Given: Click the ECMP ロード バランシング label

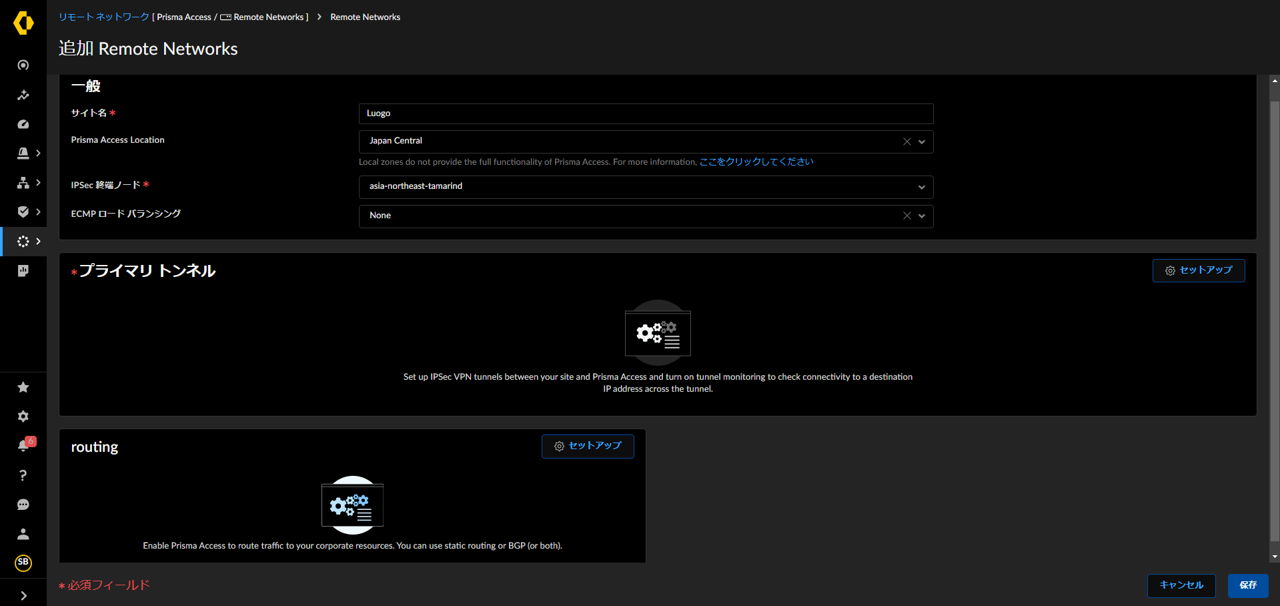Looking at the screenshot, I should pos(126,214).
